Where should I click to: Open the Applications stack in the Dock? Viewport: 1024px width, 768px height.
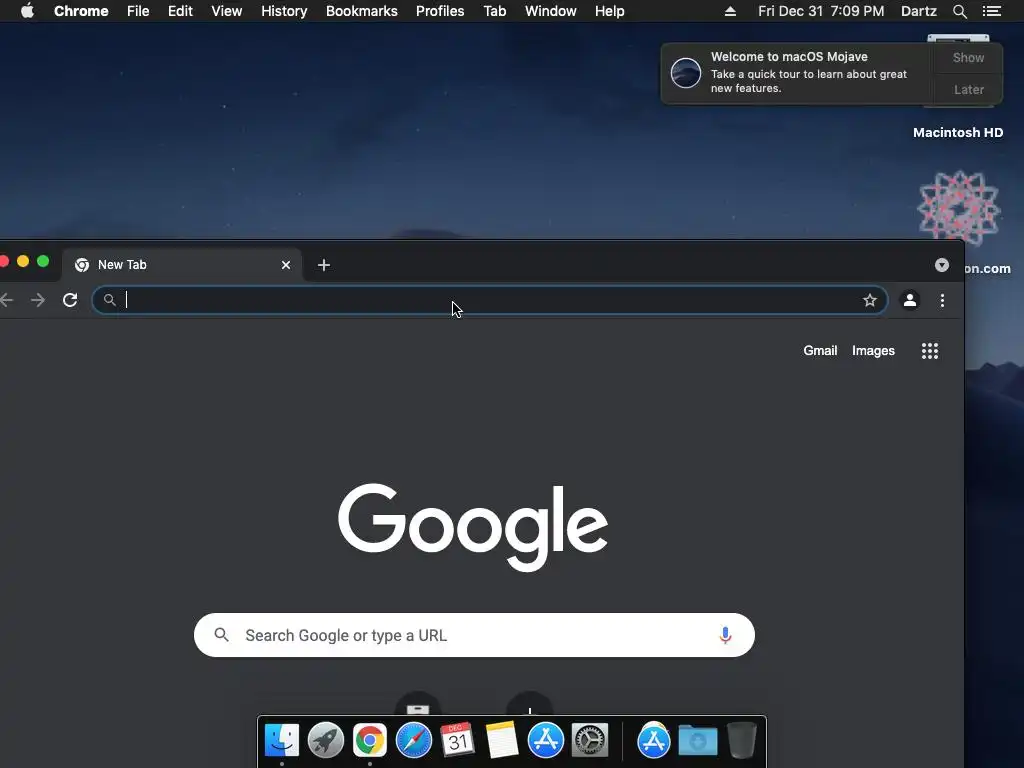[x=654, y=740]
